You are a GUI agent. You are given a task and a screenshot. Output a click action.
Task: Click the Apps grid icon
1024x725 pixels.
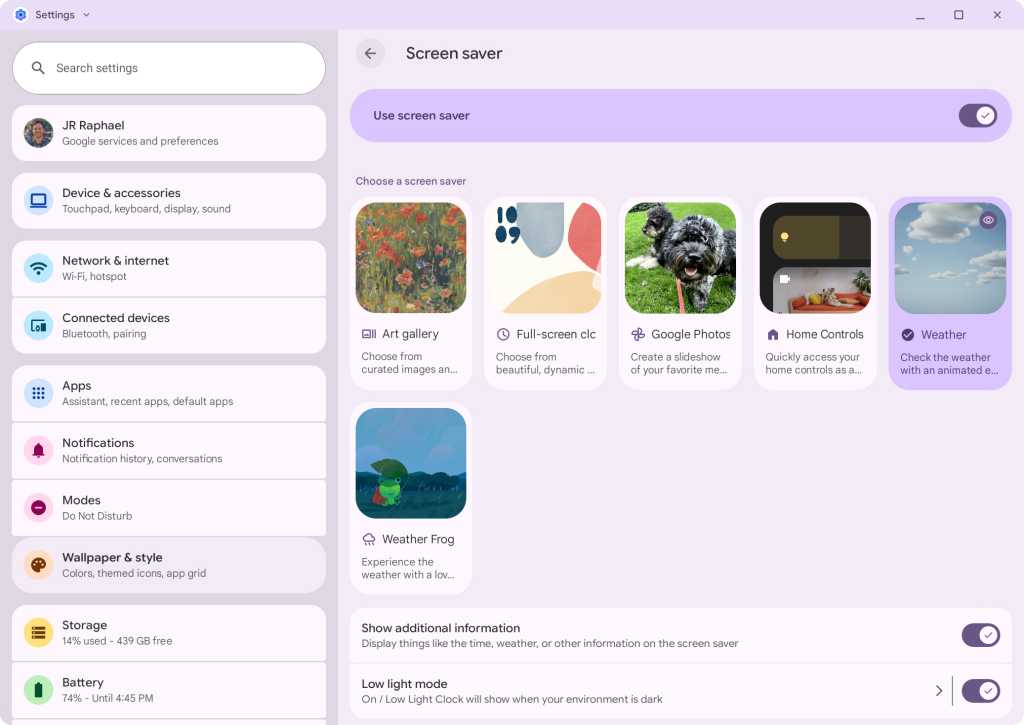tap(39, 393)
